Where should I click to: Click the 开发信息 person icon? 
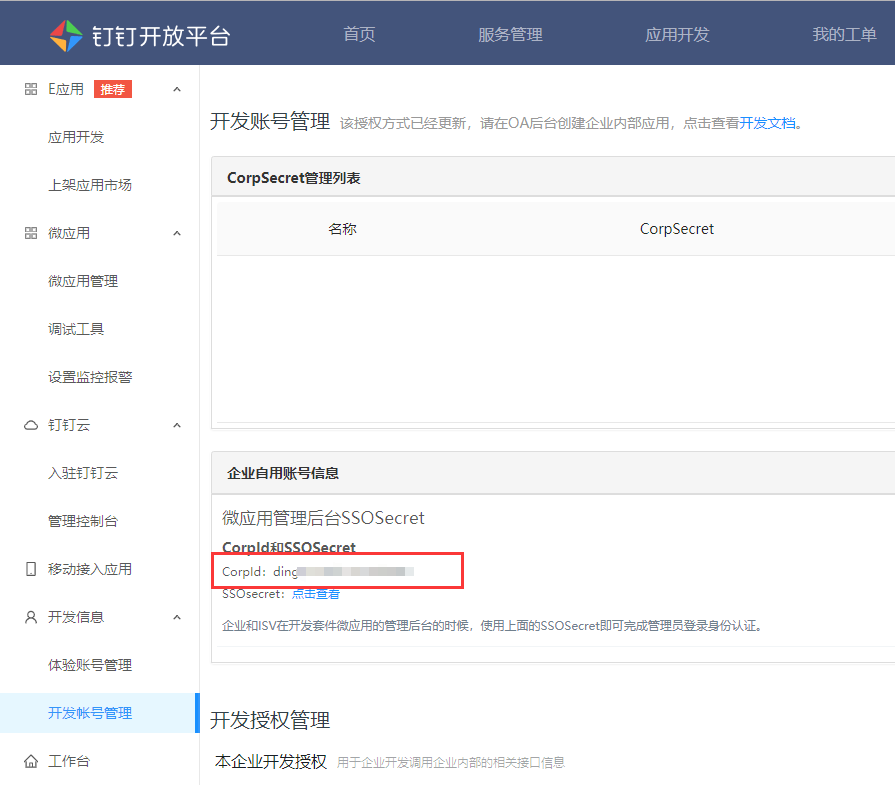click(x=30, y=617)
